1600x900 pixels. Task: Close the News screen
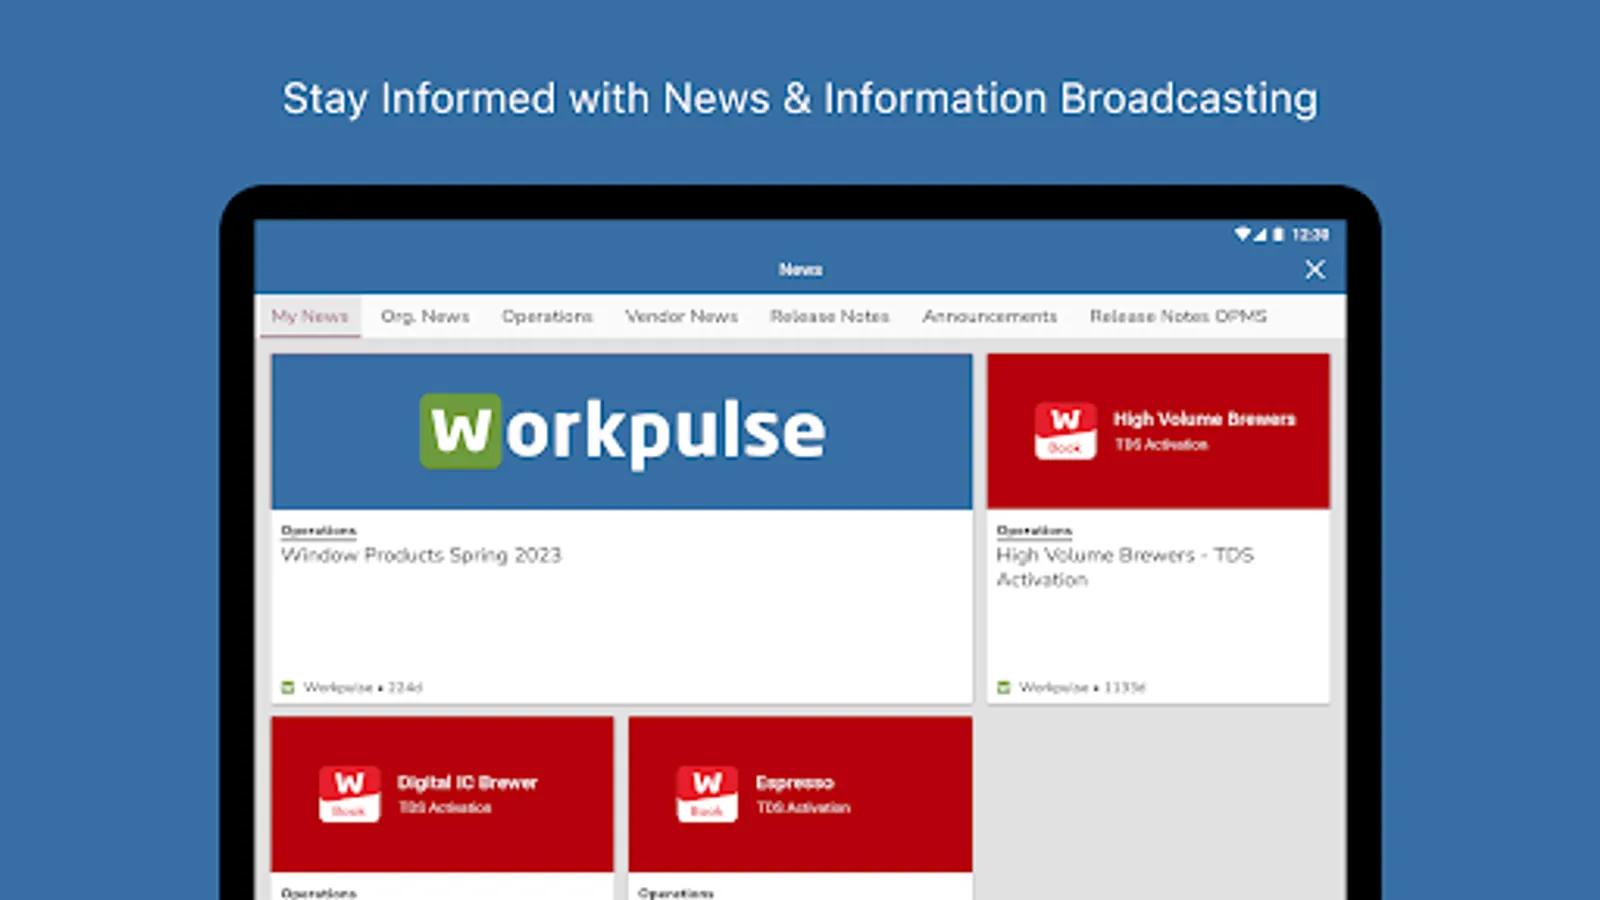(x=1314, y=269)
